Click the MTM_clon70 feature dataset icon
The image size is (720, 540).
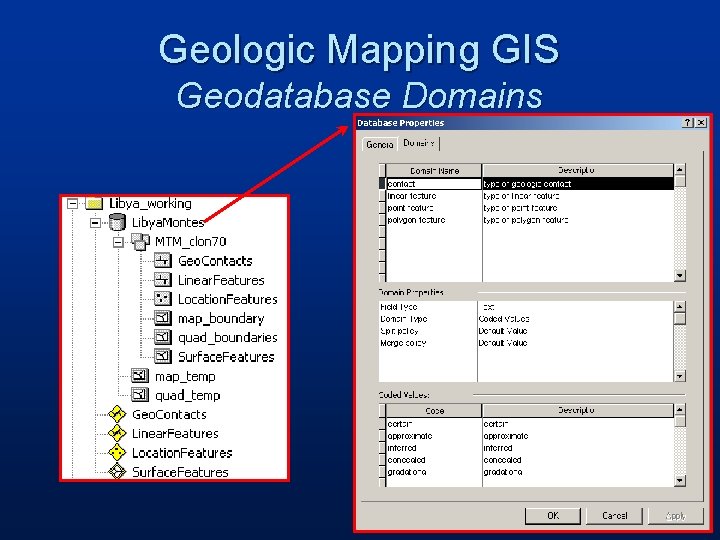pyautogui.click(x=140, y=242)
